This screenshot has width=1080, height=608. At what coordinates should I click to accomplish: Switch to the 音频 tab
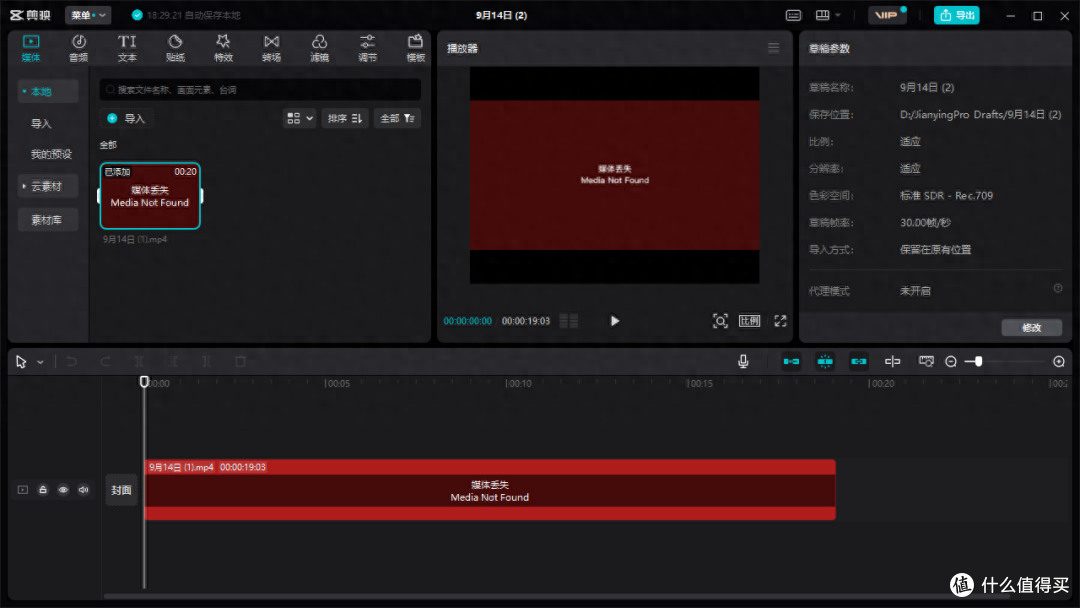click(x=79, y=48)
